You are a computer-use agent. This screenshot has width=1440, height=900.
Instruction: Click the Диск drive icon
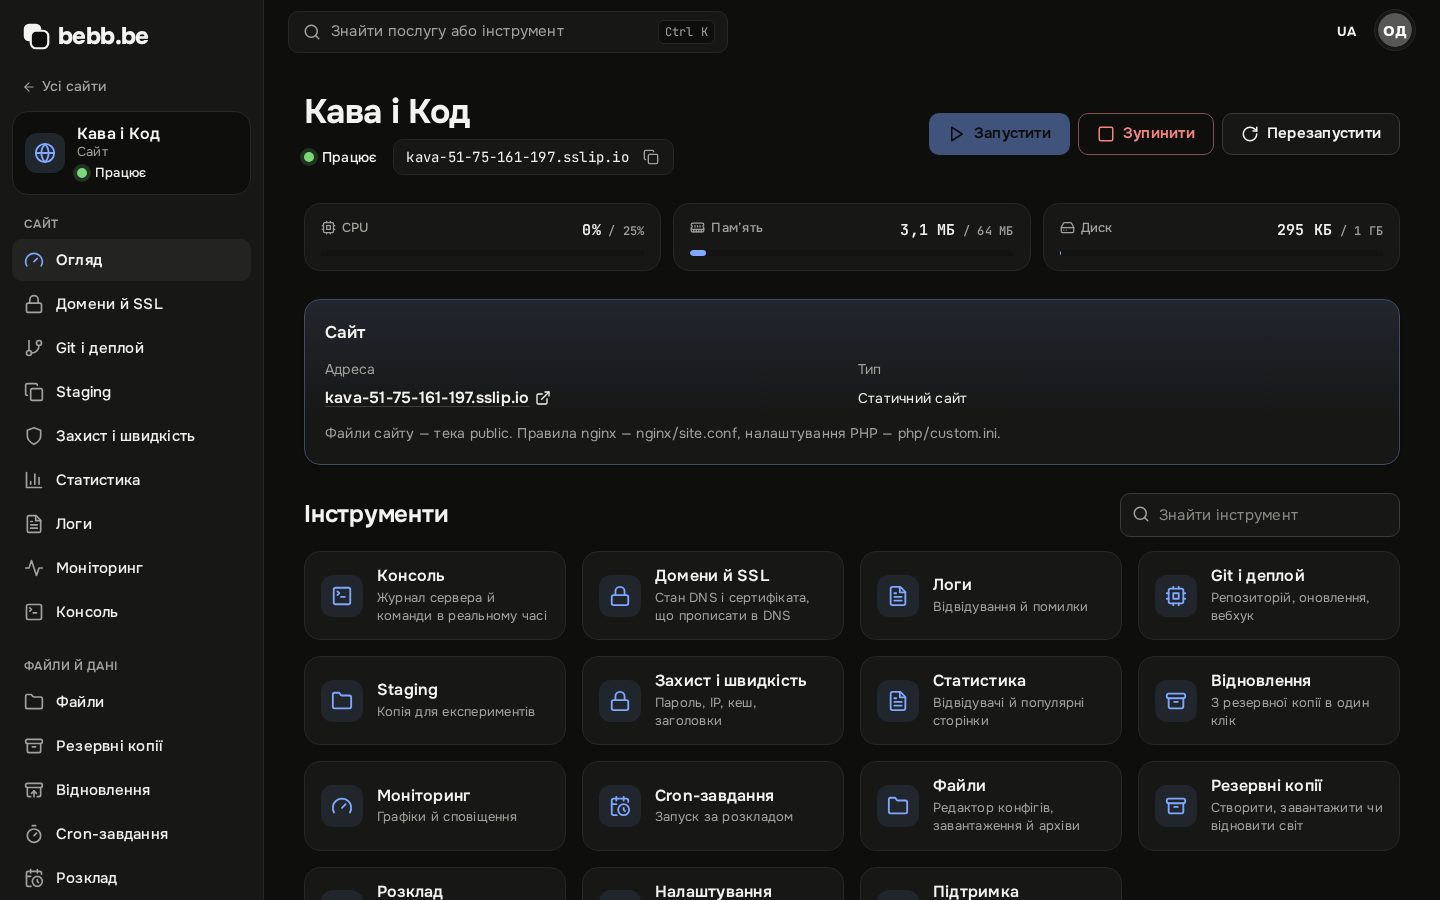[x=1067, y=228]
